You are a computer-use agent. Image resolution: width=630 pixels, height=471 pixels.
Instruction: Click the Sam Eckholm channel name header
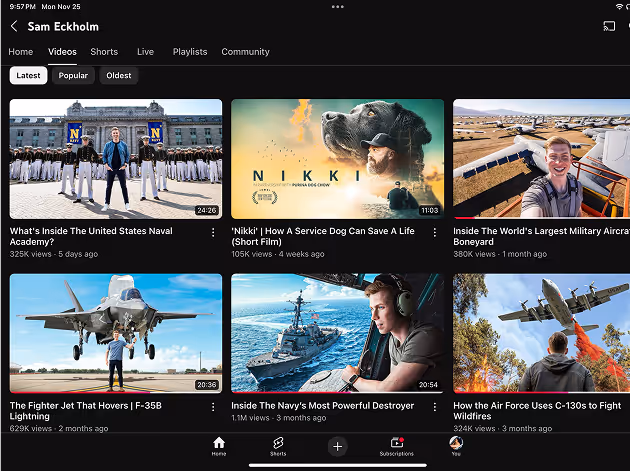[x=63, y=27]
